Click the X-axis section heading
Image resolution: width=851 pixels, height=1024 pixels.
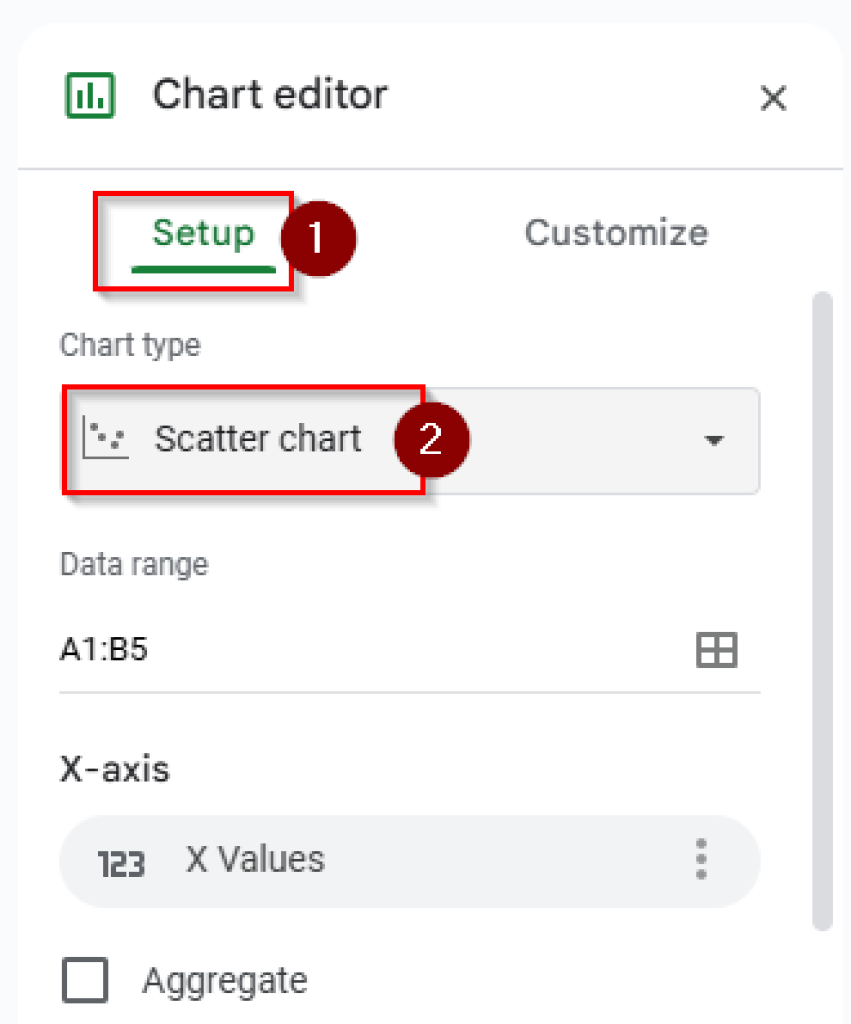coord(115,769)
